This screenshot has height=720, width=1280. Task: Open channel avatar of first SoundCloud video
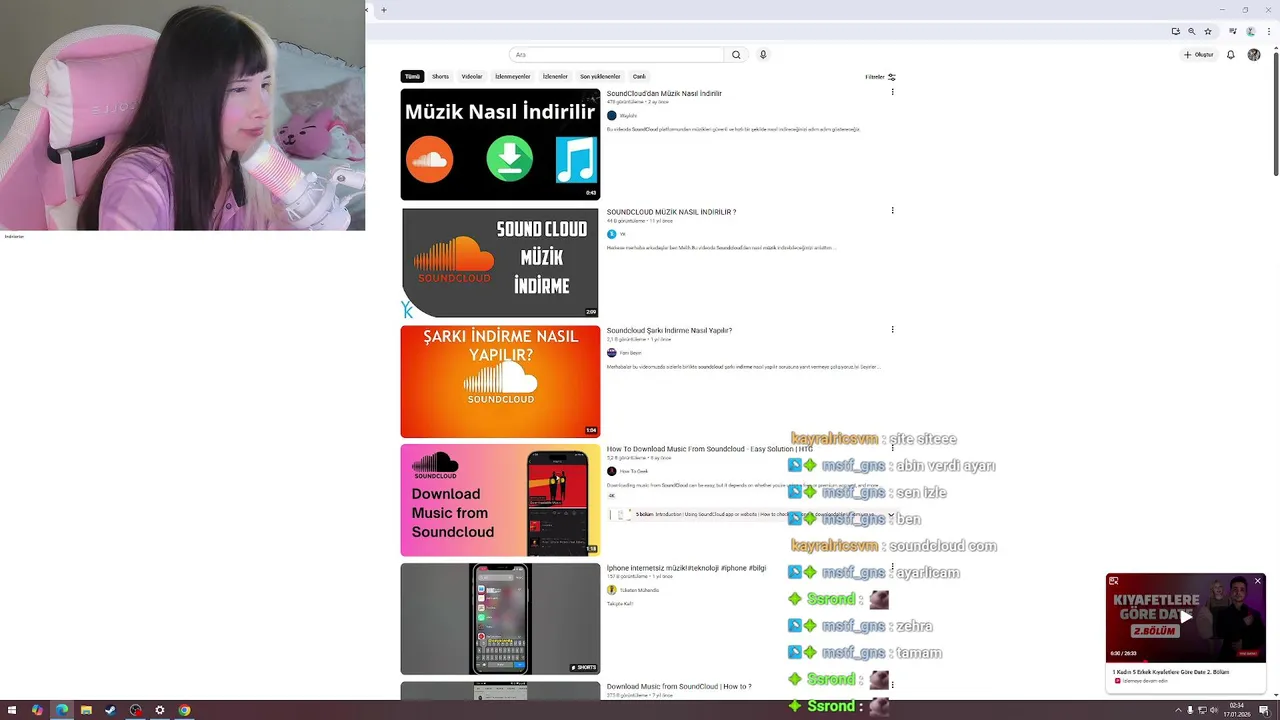[612, 116]
